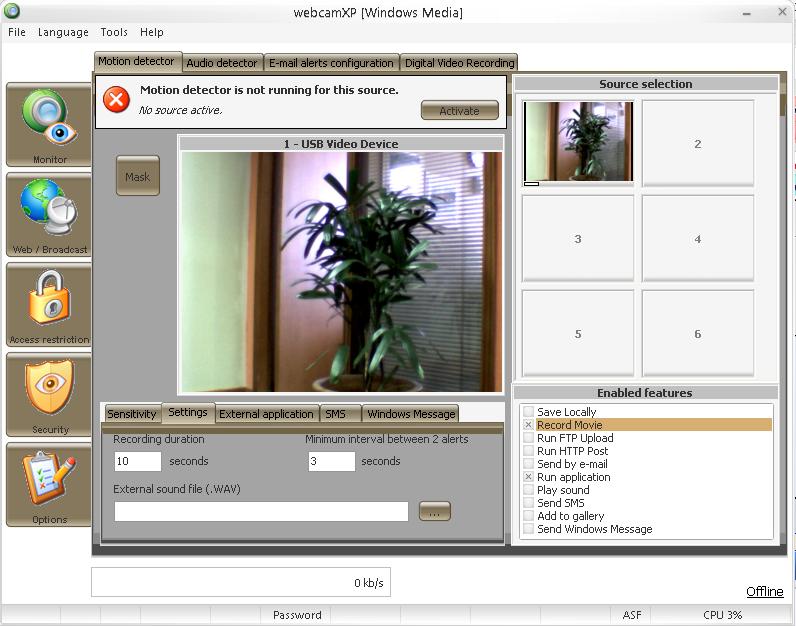Enable the Add to gallery checkbox
Screen dimensions: 796x626
coord(528,516)
